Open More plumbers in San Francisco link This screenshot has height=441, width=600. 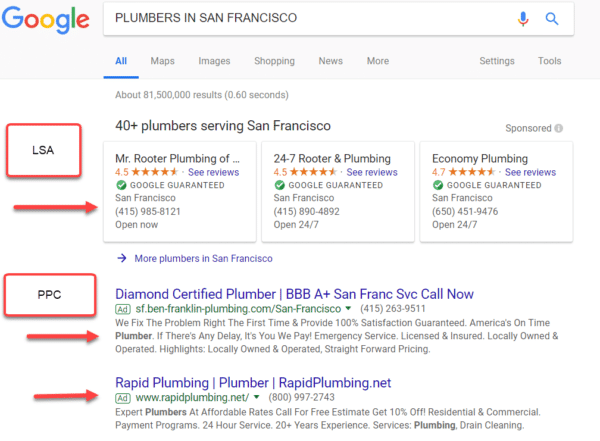[x=203, y=258]
